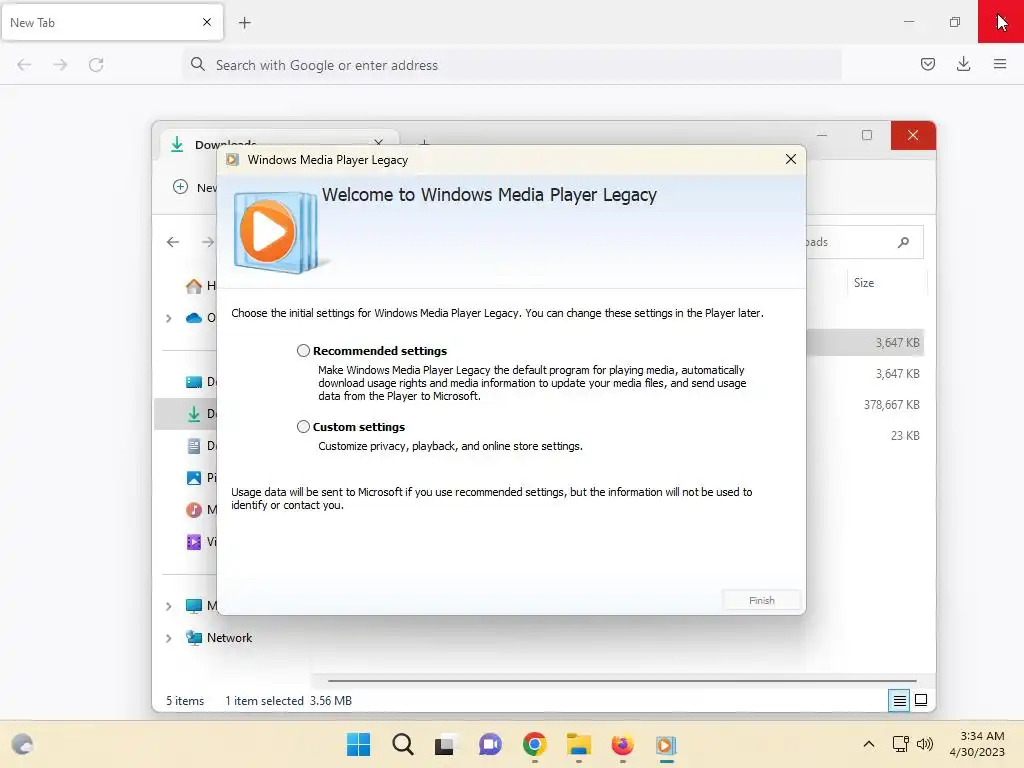Screen dimensions: 1024x768
Task: Open OneDrive cloud item in sidebar
Action: [x=200, y=318]
